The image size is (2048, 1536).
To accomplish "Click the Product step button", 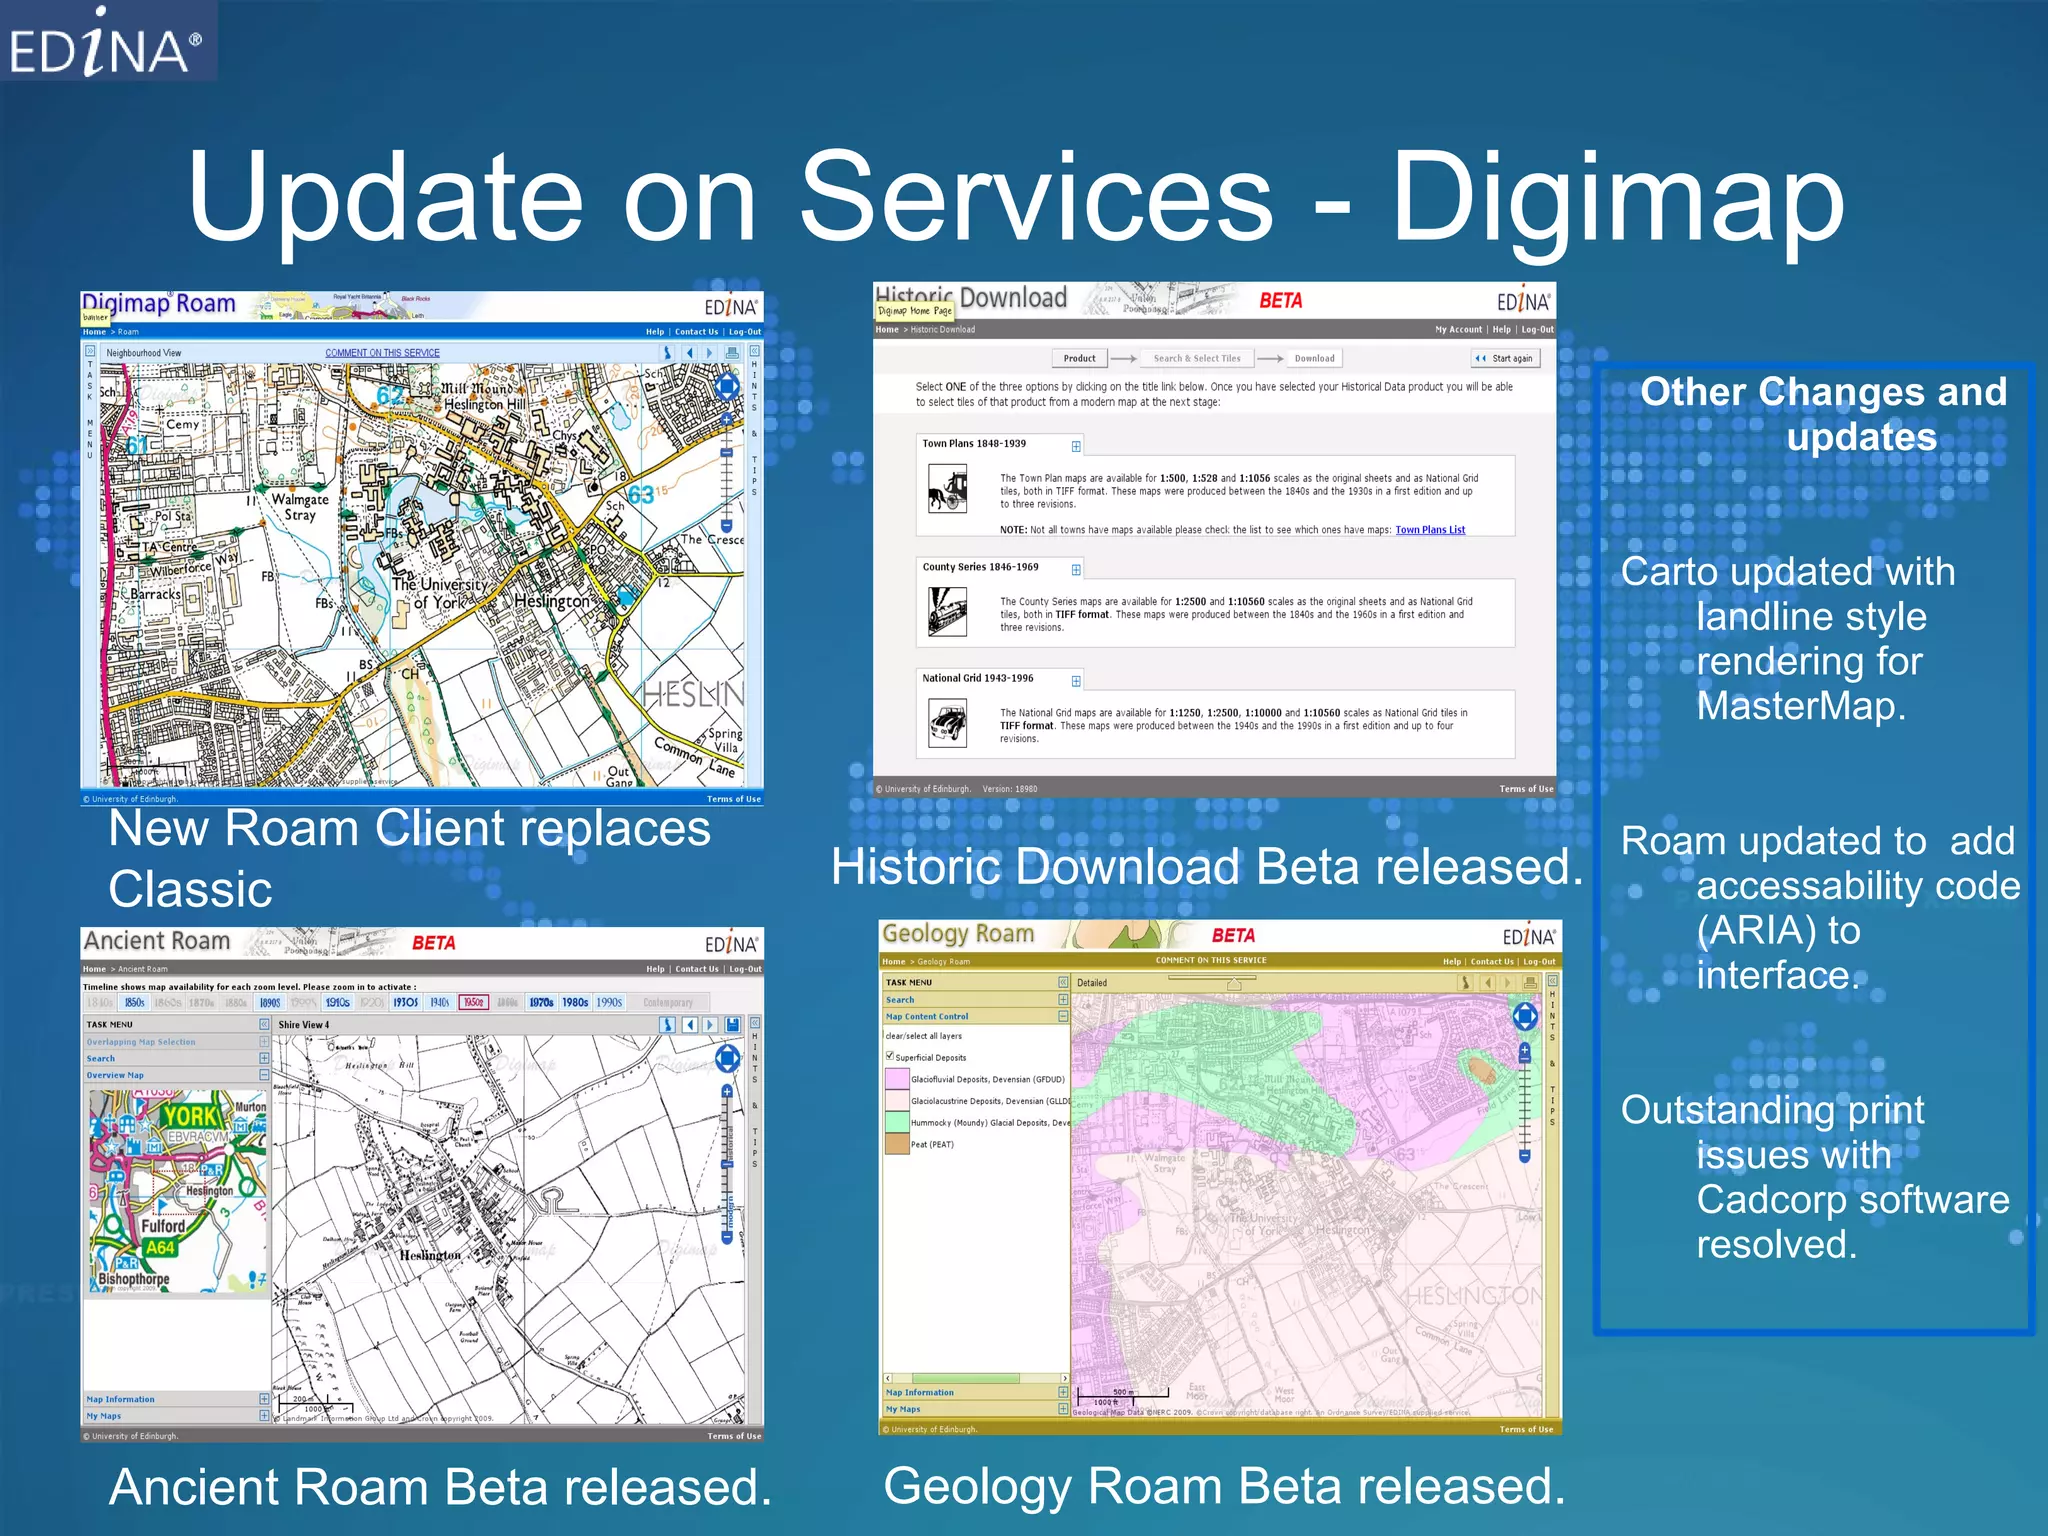I will point(1079,358).
